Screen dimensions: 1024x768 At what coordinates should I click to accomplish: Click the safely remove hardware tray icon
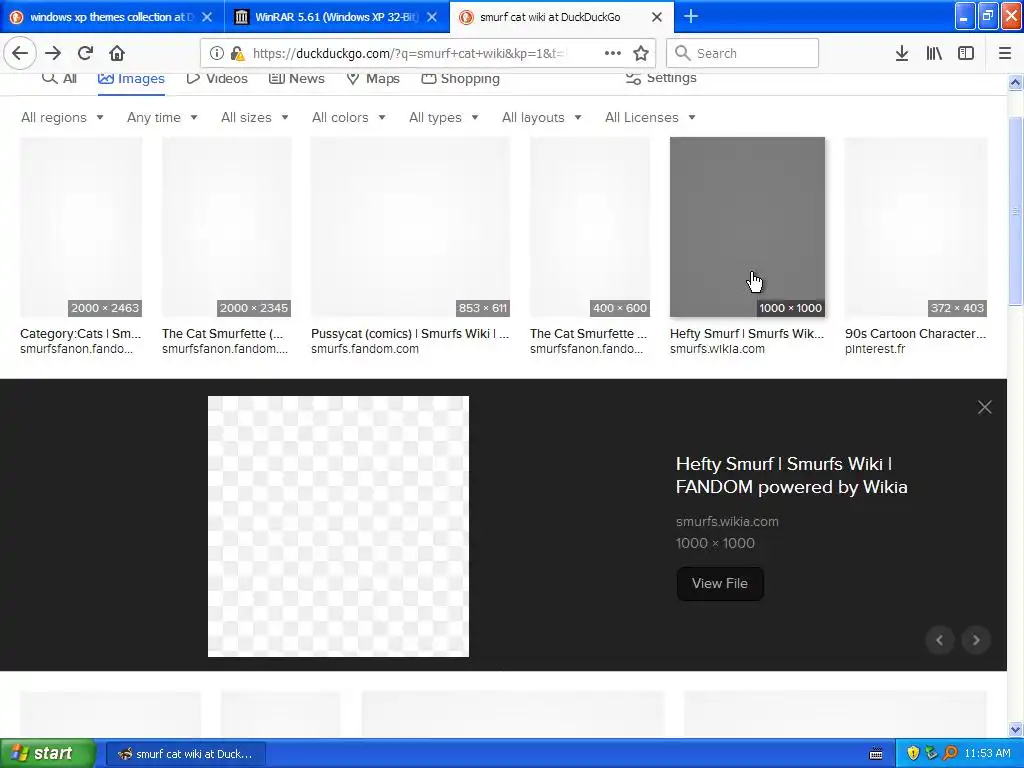coord(931,754)
